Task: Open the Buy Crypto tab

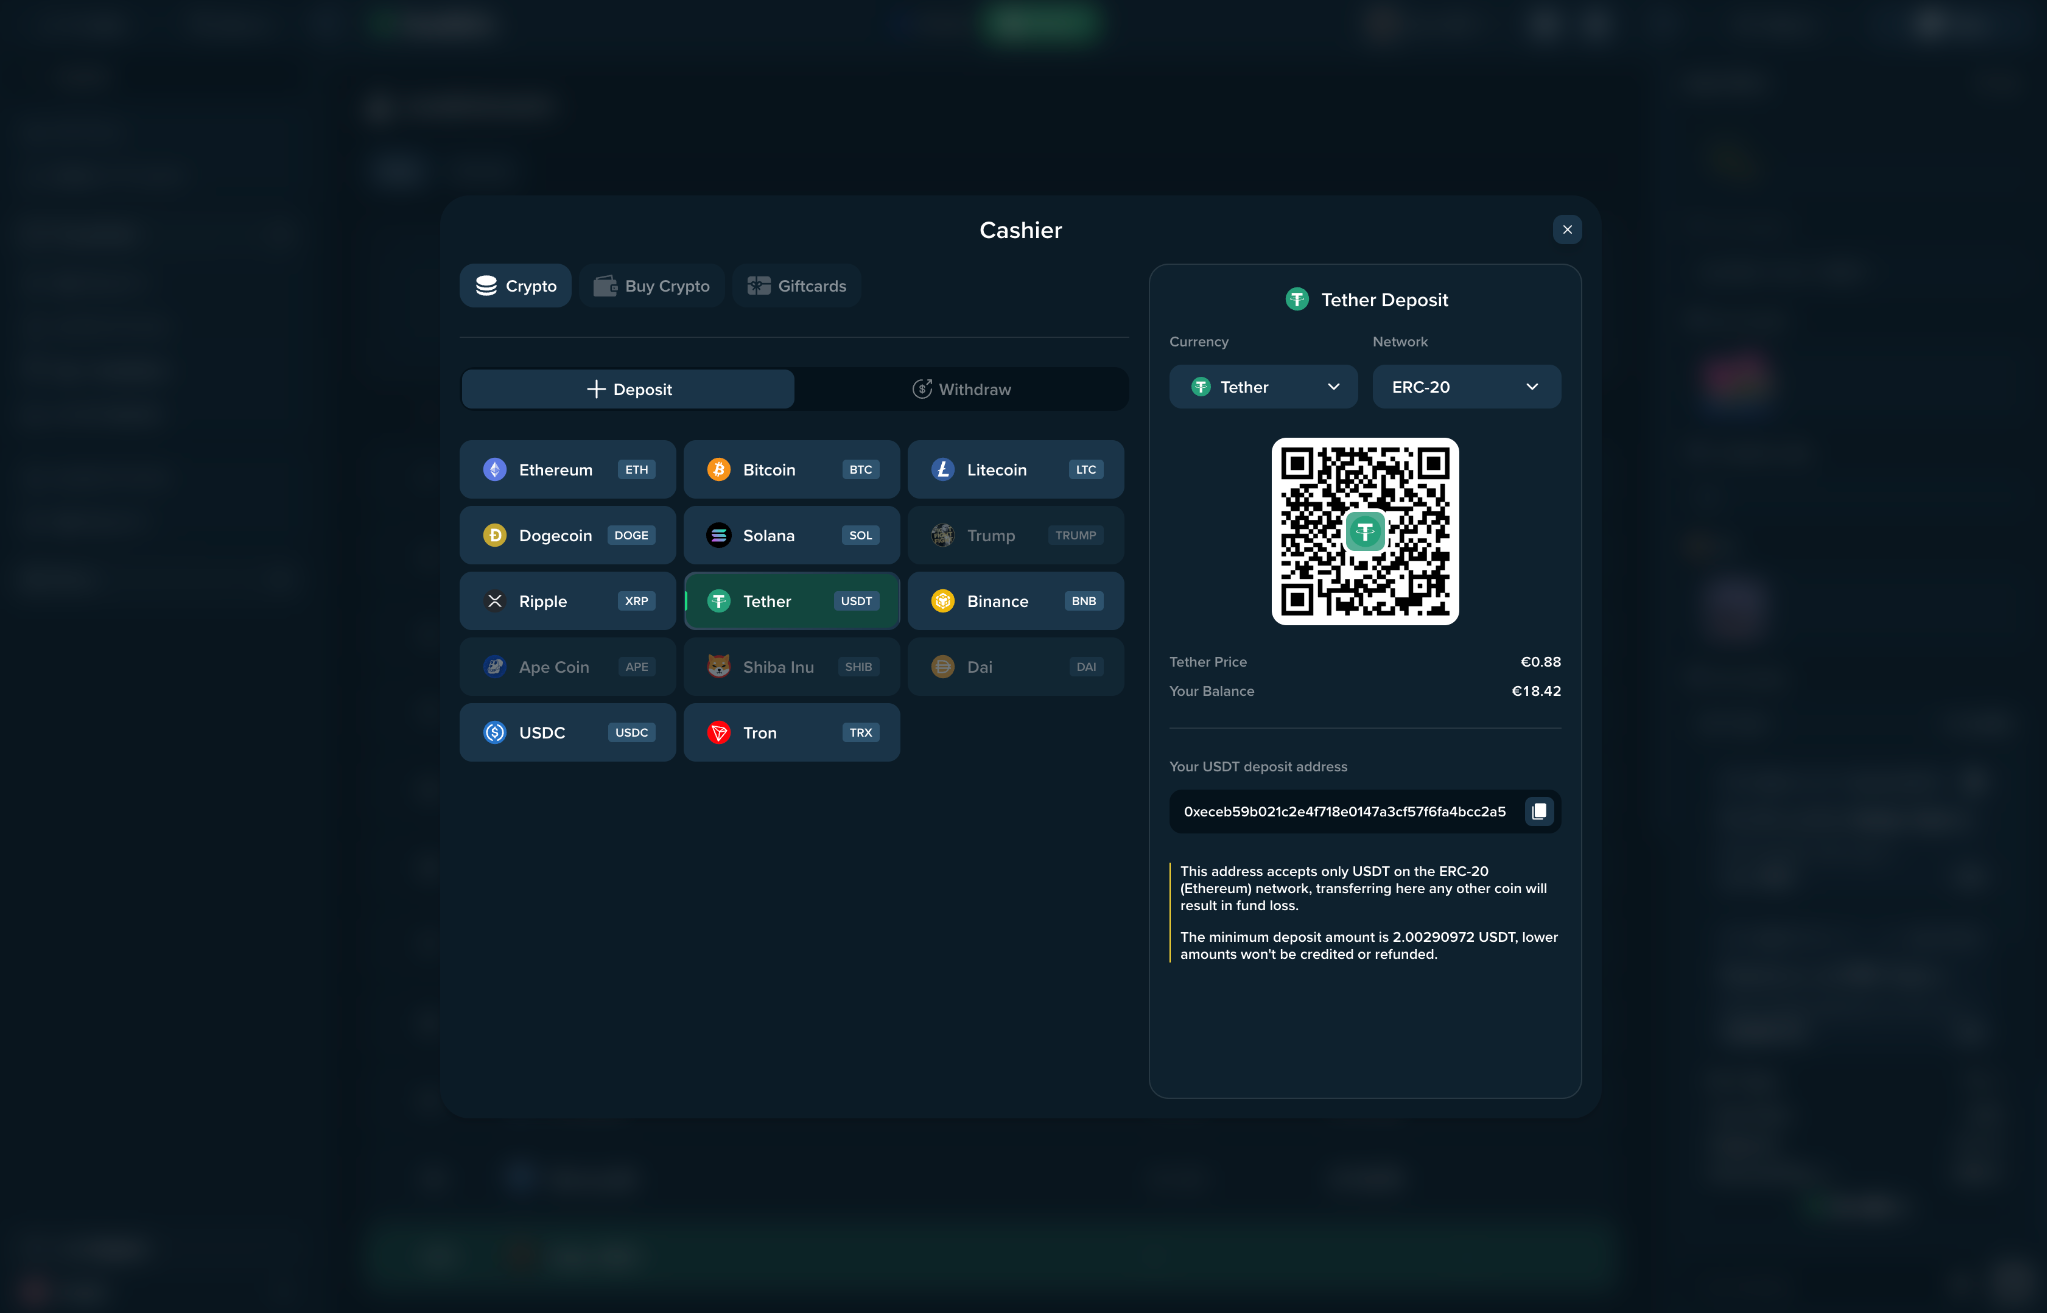Action: pos(652,286)
